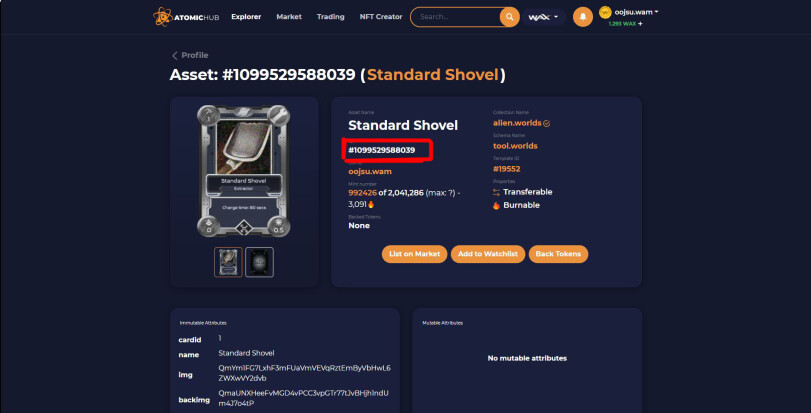Click mint number 992426
Screen dimensions: 811x413
tap(363, 193)
